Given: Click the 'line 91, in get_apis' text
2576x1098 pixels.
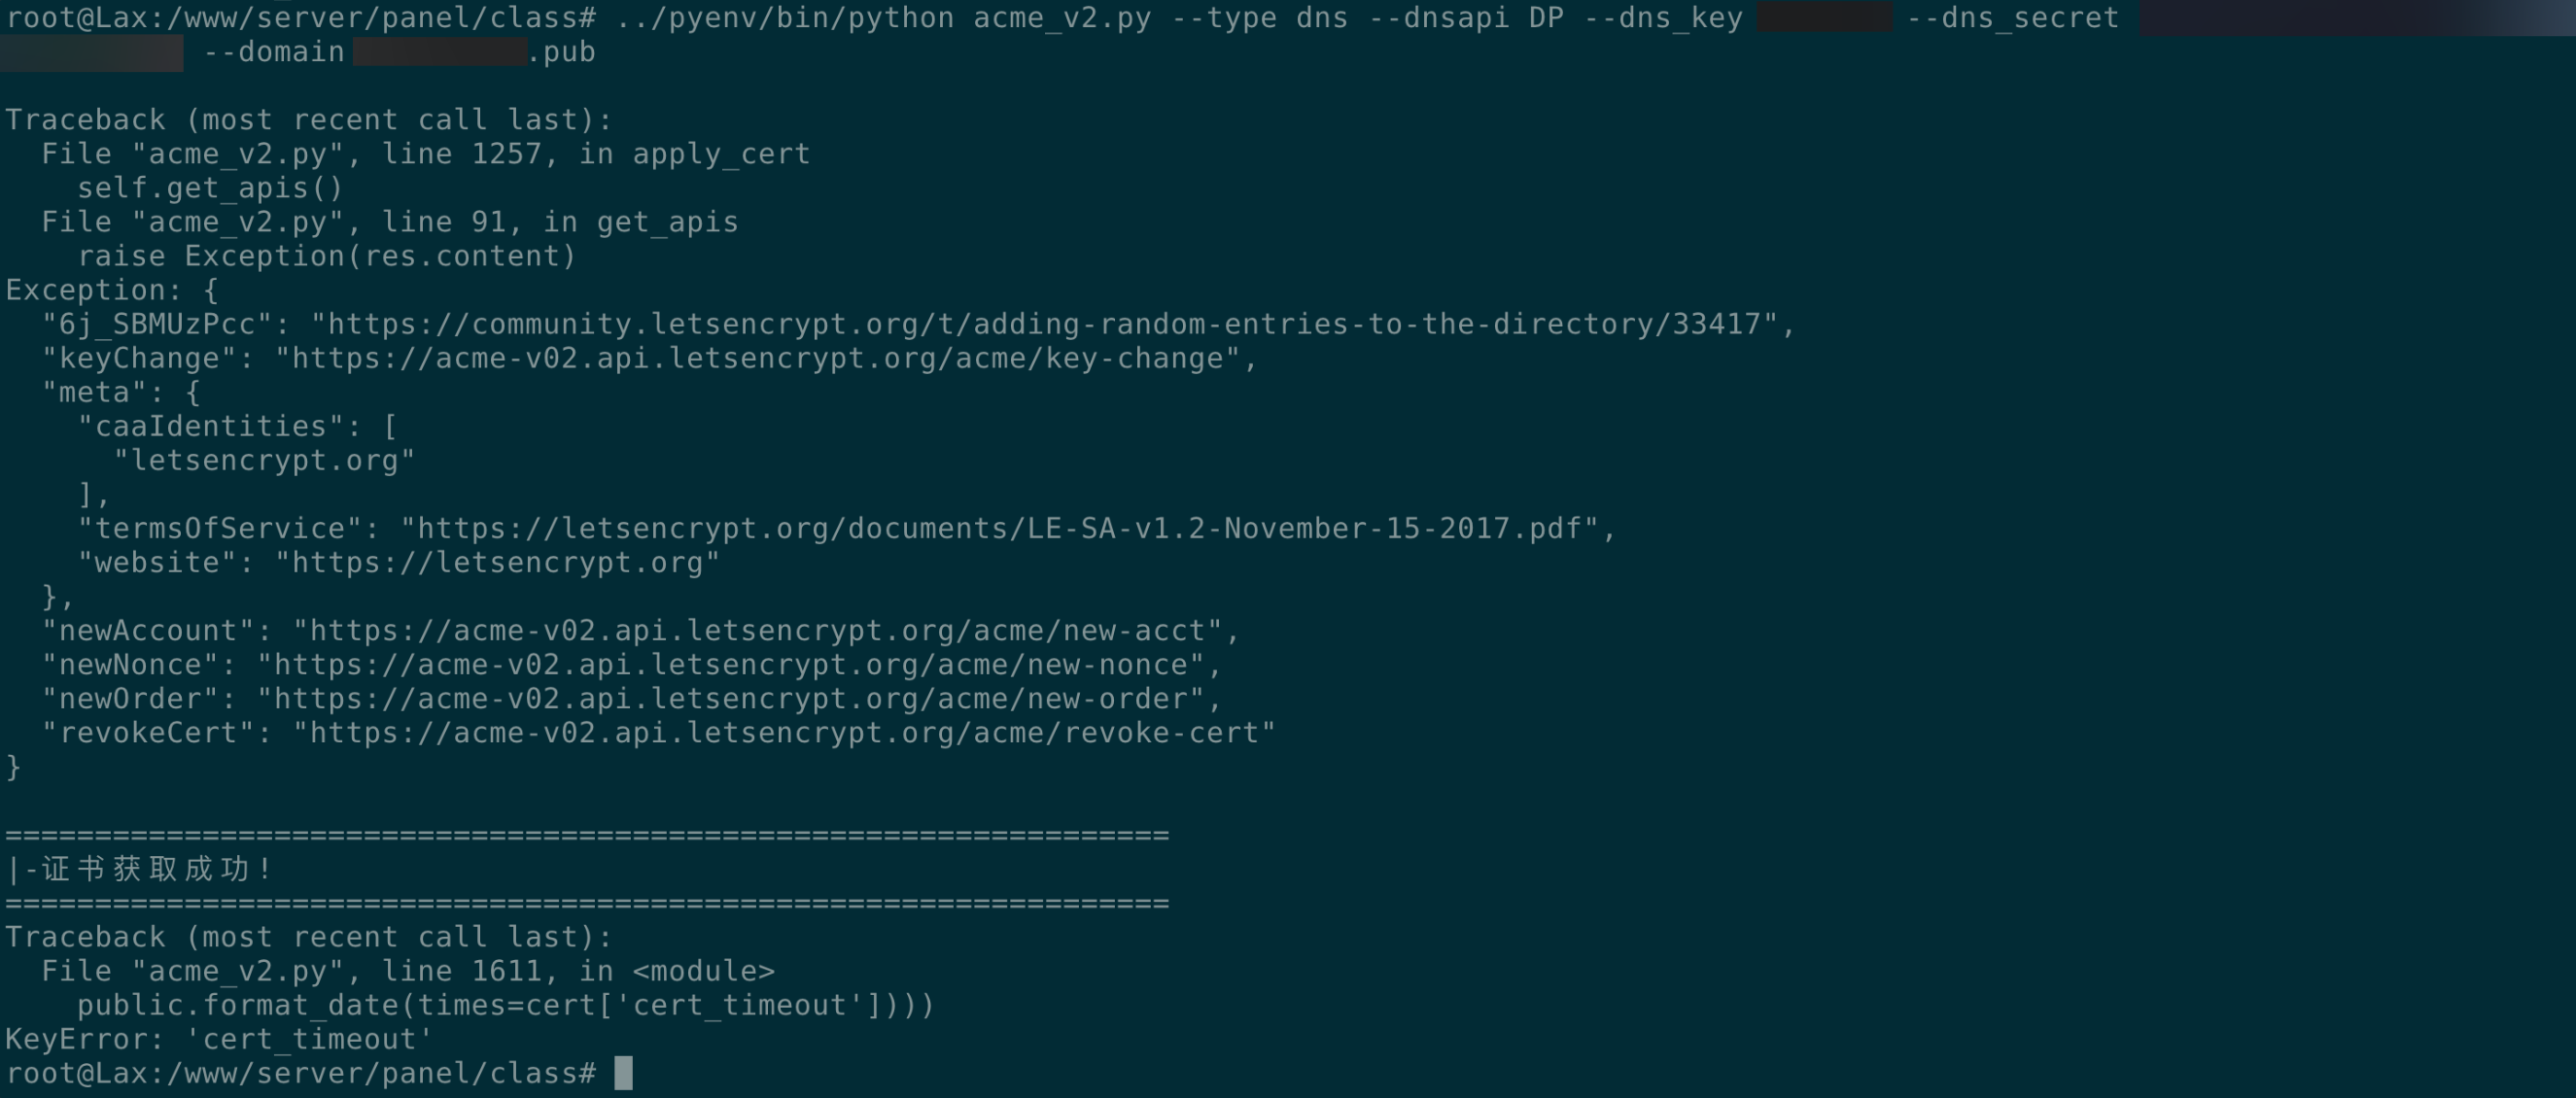Looking at the screenshot, I should pyautogui.click(x=560, y=222).
